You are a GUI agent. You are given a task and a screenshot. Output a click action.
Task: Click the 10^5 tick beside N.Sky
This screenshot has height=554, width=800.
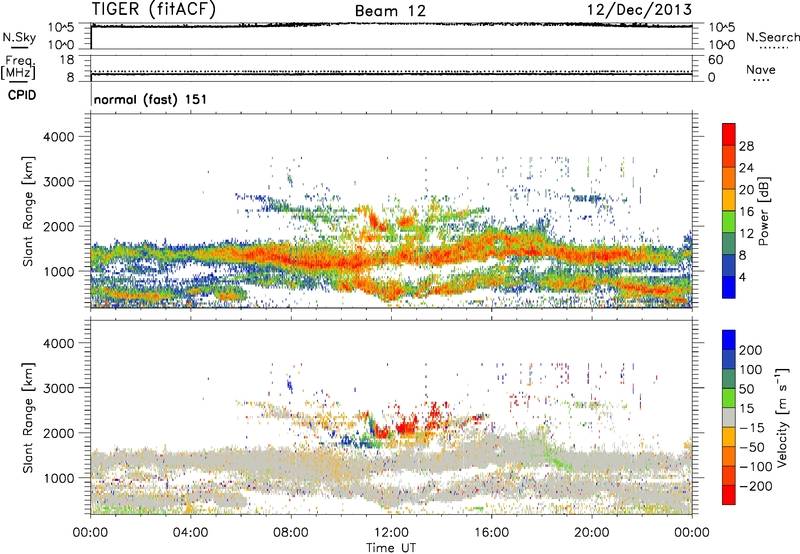click(x=61, y=27)
